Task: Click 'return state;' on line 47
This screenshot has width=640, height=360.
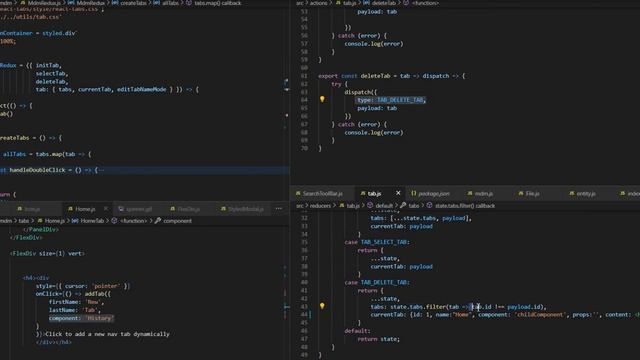Action: pyautogui.click(x=378, y=339)
